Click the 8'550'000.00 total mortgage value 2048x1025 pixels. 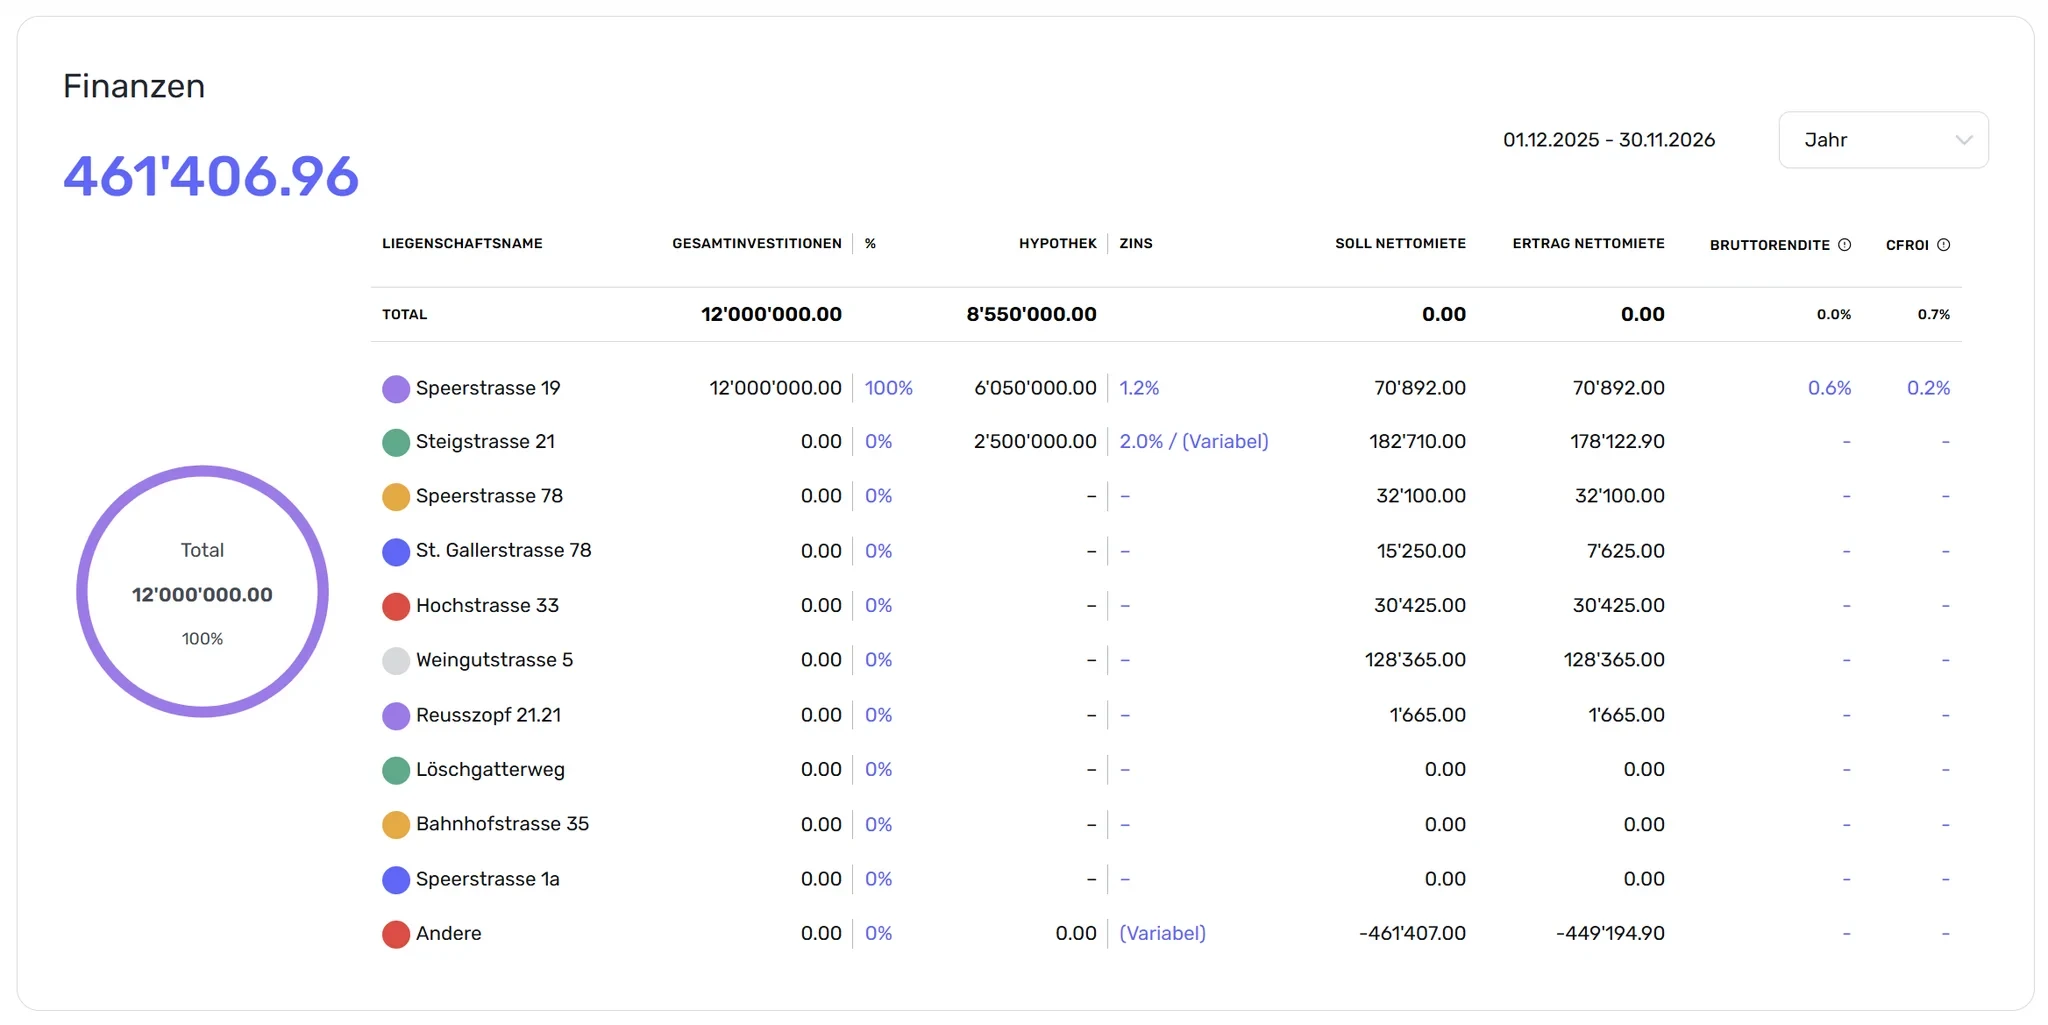coord(1031,314)
